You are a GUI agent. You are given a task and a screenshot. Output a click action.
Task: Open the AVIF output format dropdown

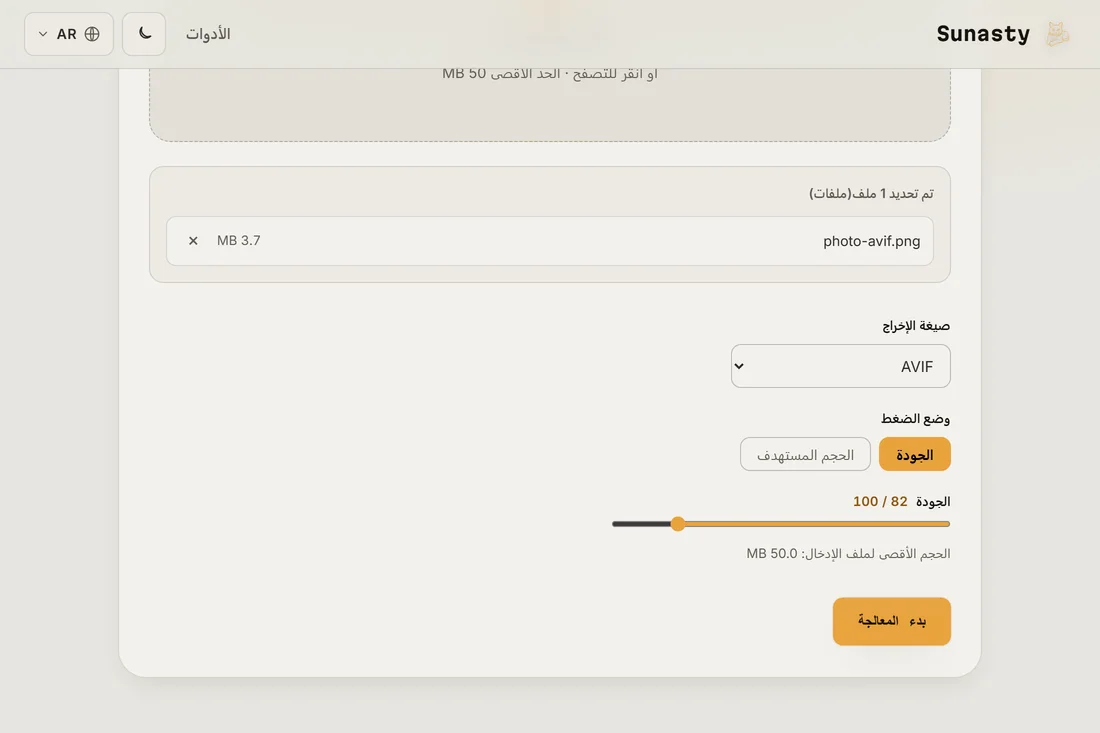840,366
